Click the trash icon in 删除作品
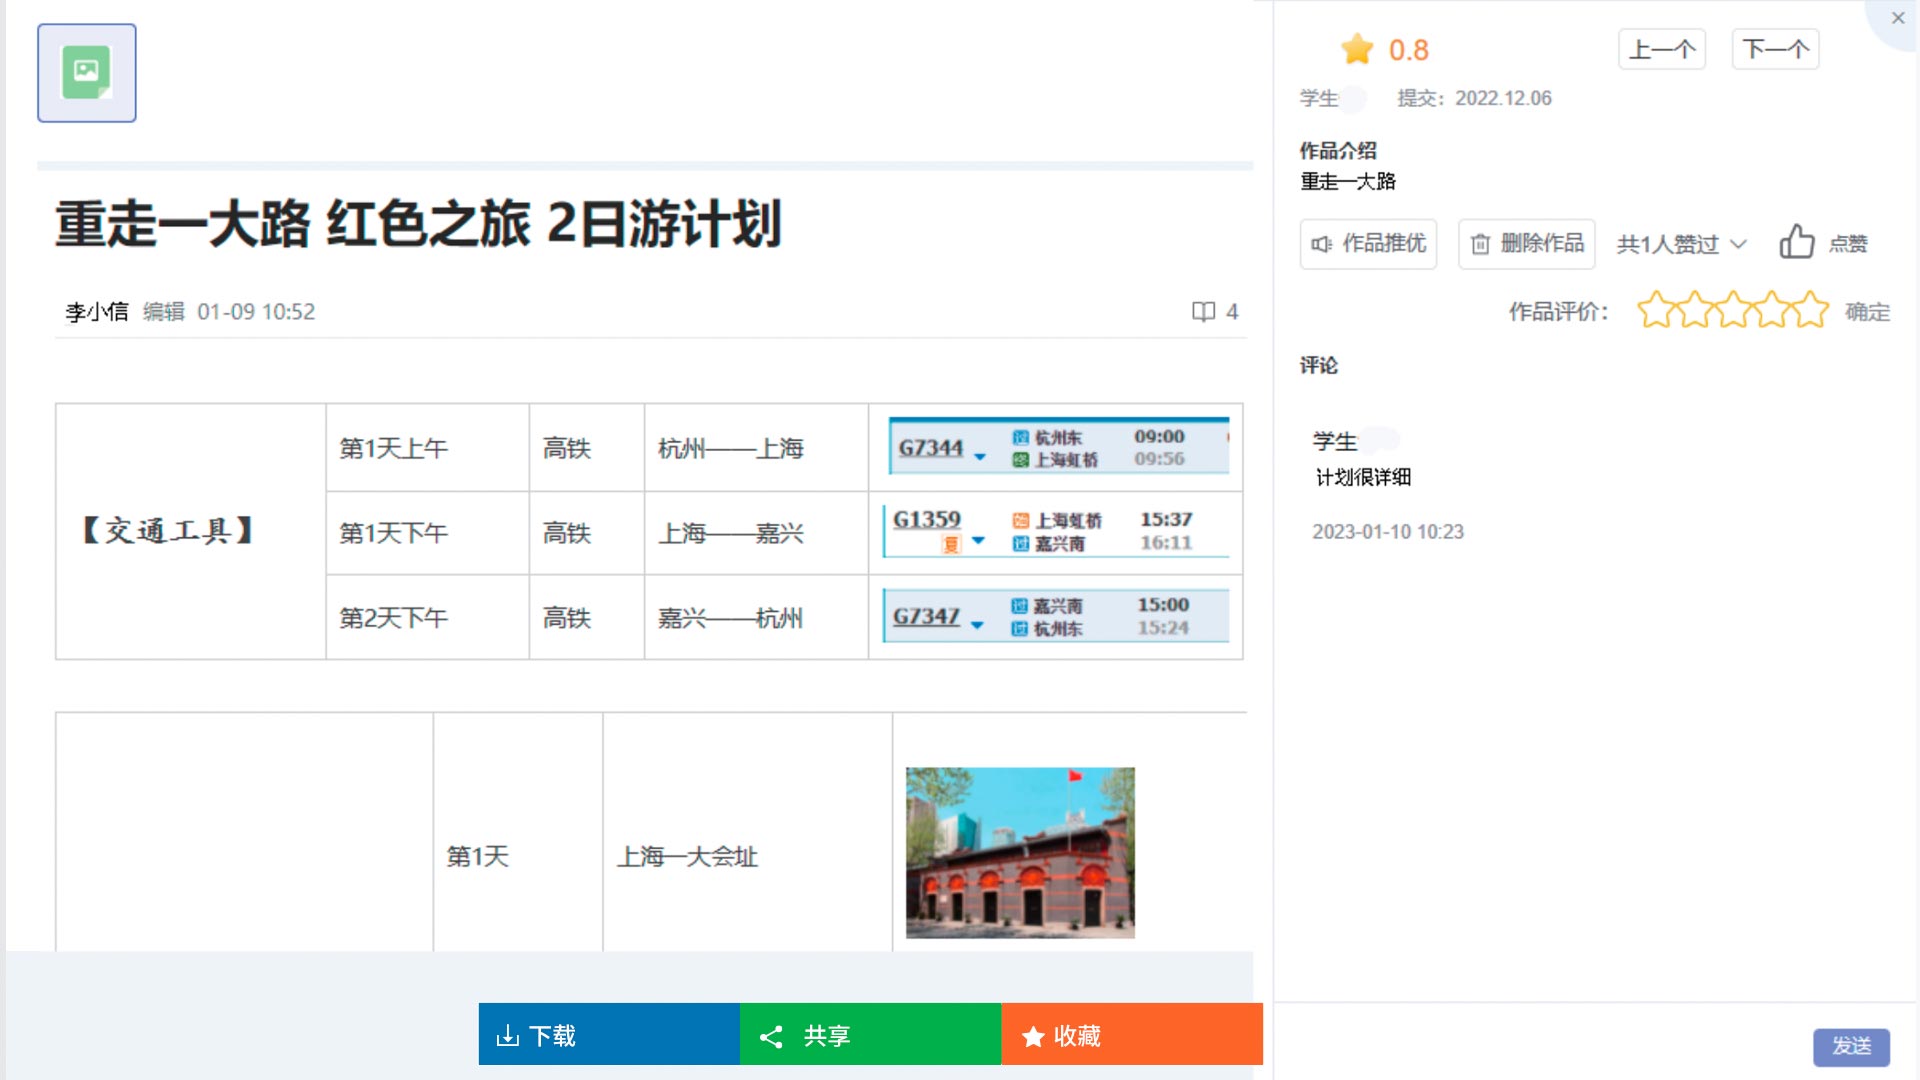The width and height of the screenshot is (1920, 1080). point(1480,244)
